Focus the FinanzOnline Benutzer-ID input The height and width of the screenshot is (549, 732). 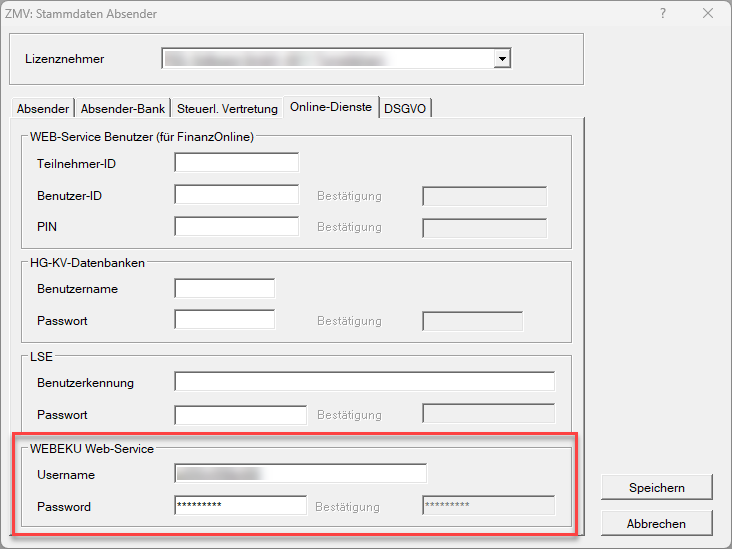(236, 195)
